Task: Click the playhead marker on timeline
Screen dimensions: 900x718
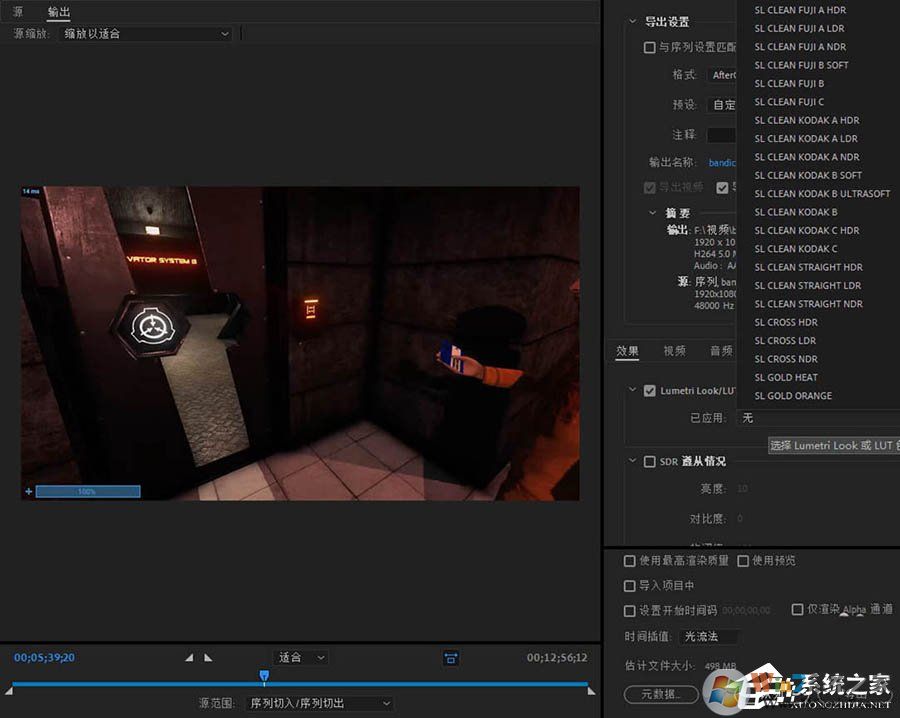Action: (264, 677)
